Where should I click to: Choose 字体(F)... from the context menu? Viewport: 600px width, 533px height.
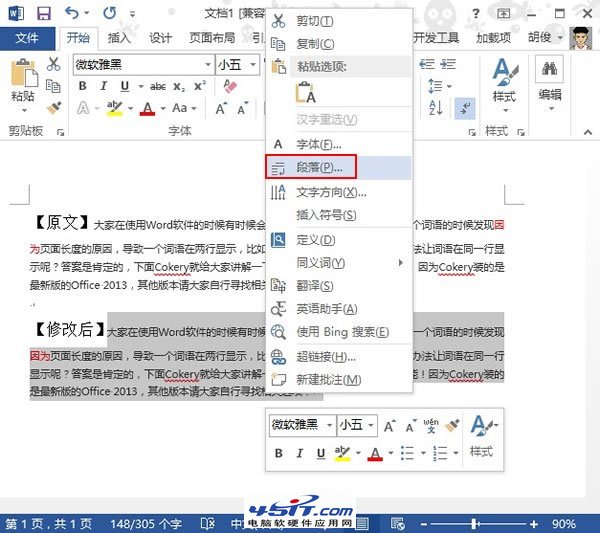[338, 144]
